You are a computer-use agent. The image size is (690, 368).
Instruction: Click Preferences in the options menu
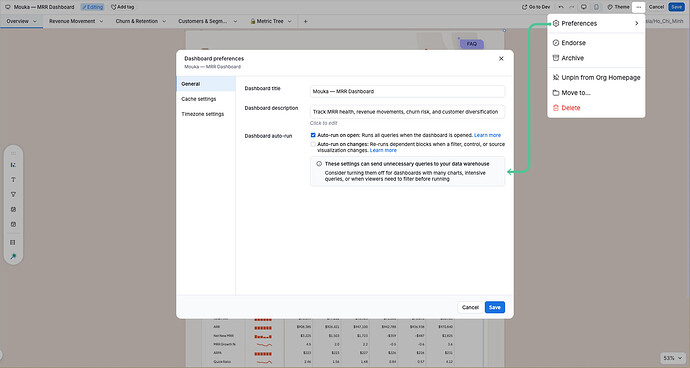point(596,23)
